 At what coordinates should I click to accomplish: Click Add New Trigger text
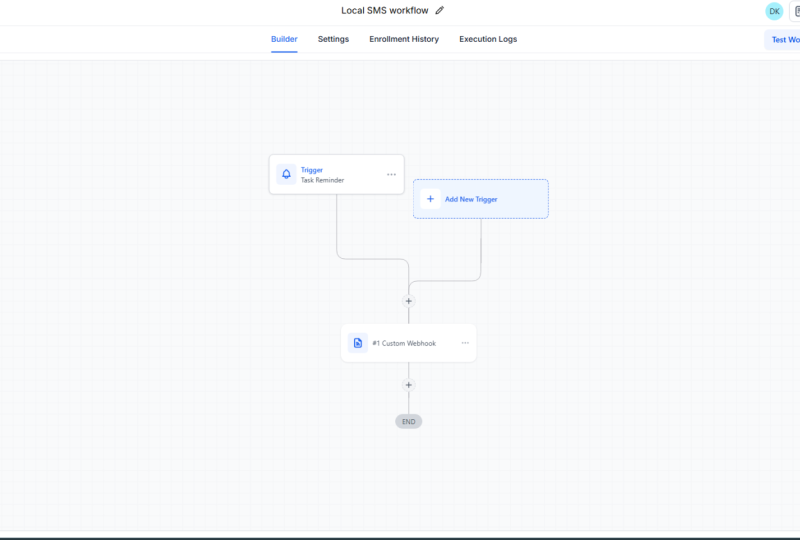pyautogui.click(x=471, y=200)
